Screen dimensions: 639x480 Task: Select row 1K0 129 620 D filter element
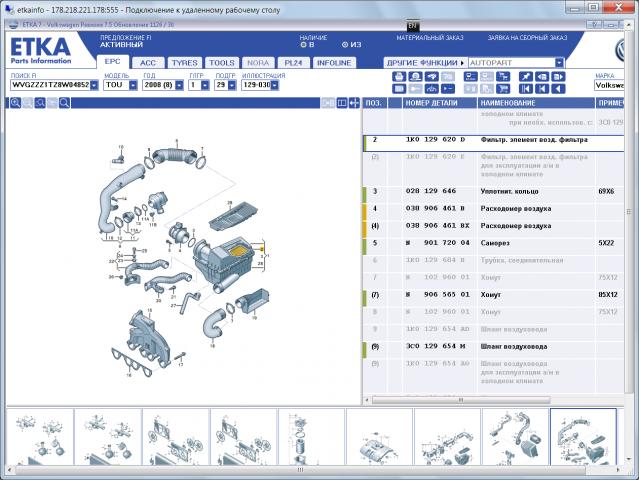pos(493,143)
